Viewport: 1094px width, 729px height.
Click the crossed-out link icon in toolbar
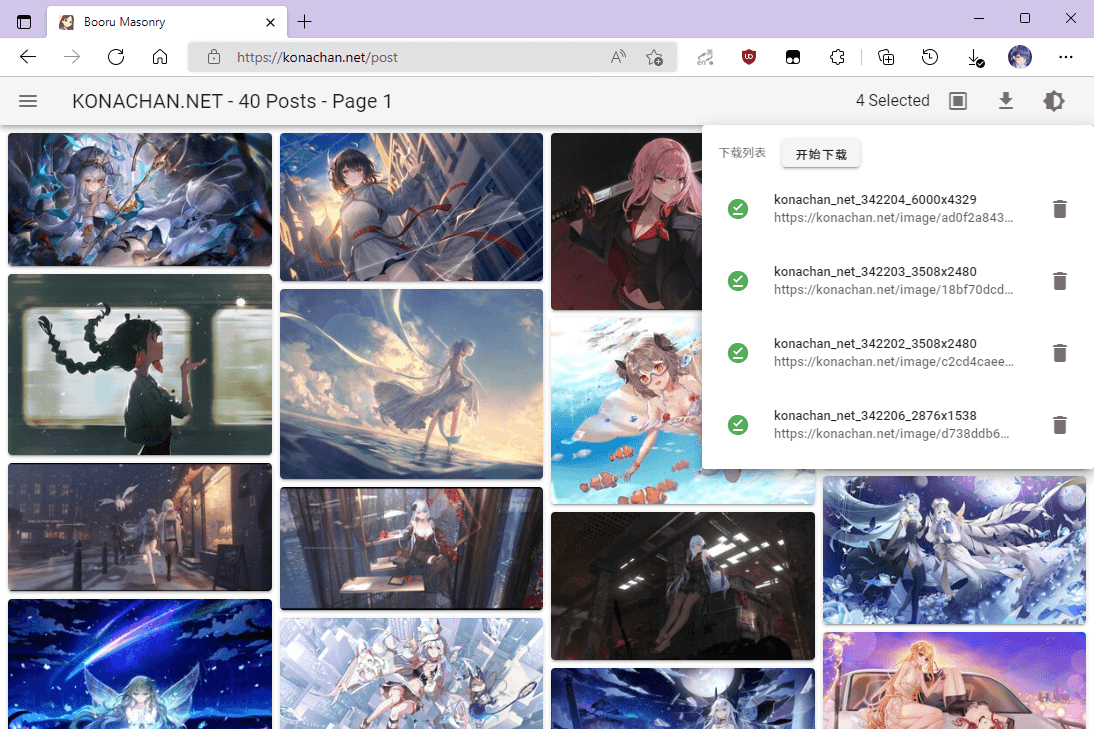click(x=705, y=57)
